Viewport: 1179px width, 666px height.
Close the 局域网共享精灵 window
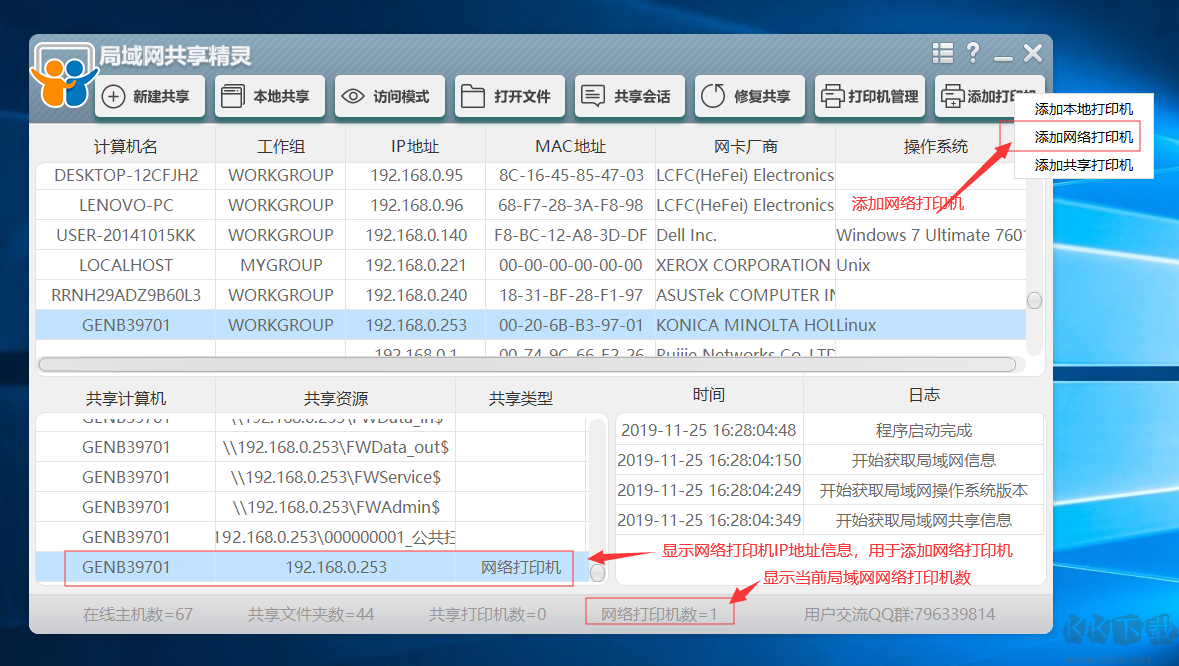[1033, 53]
